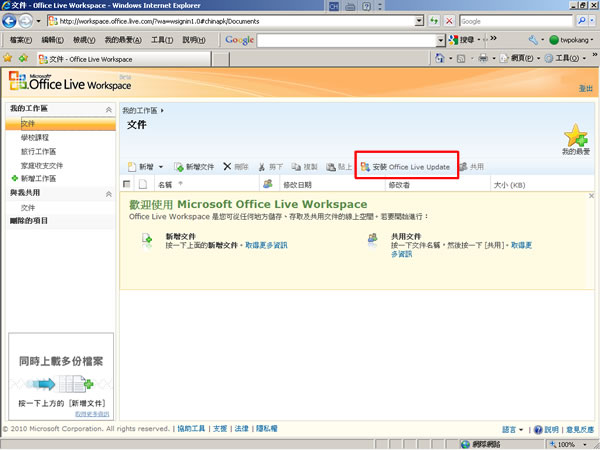Click the 刪除 X toolbar icon
600x450 pixels.
227,166
